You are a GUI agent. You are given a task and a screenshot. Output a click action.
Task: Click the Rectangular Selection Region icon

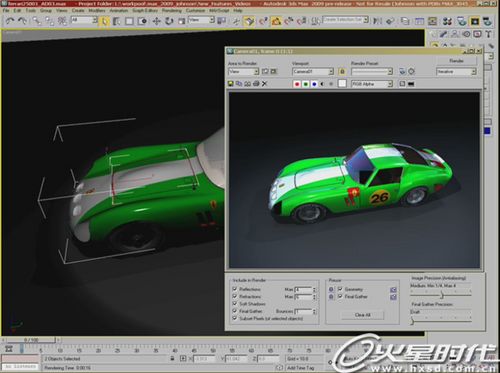129,21
